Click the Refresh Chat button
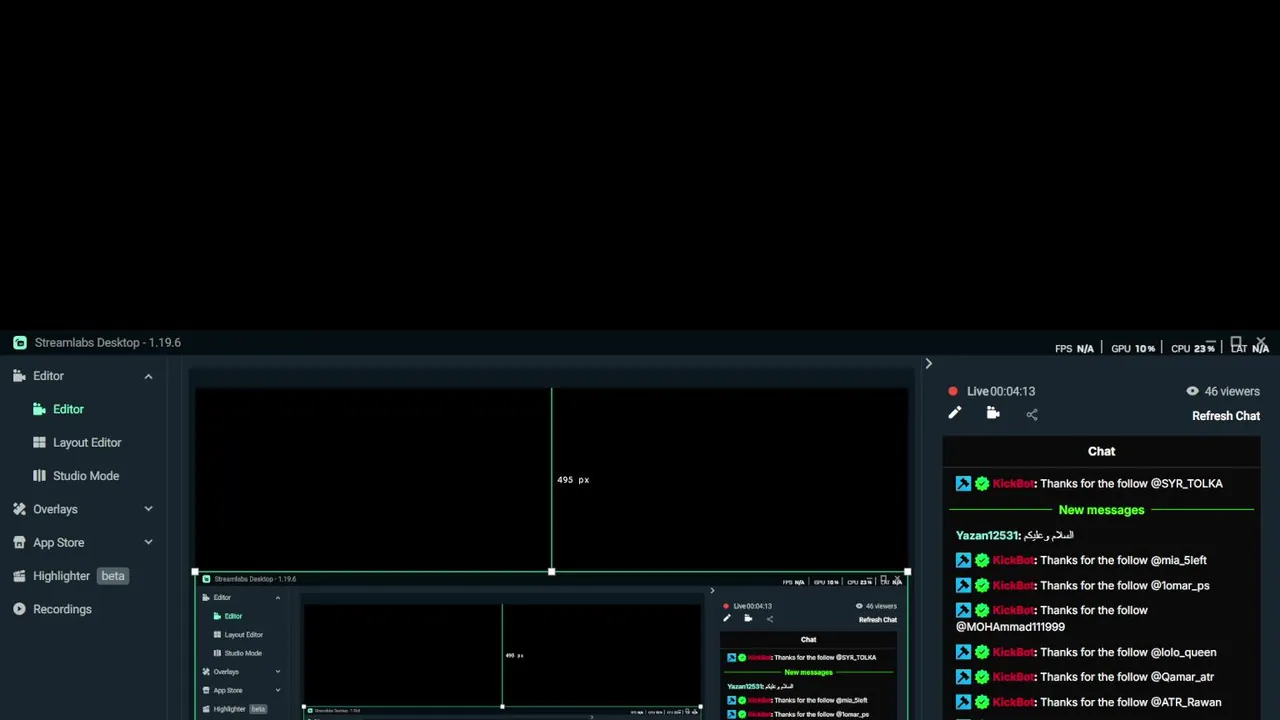 [1226, 416]
